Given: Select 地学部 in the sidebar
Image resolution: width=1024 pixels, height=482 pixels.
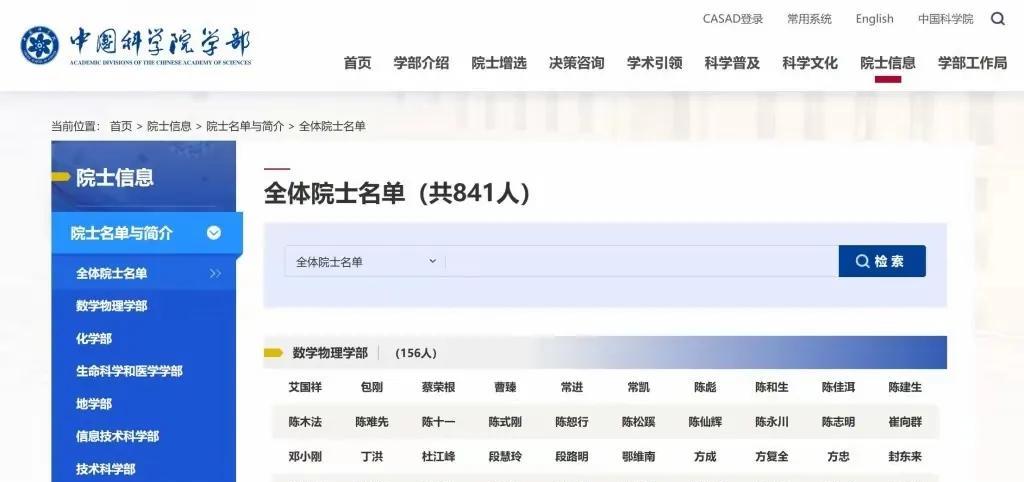Looking at the screenshot, I should click(93, 404).
